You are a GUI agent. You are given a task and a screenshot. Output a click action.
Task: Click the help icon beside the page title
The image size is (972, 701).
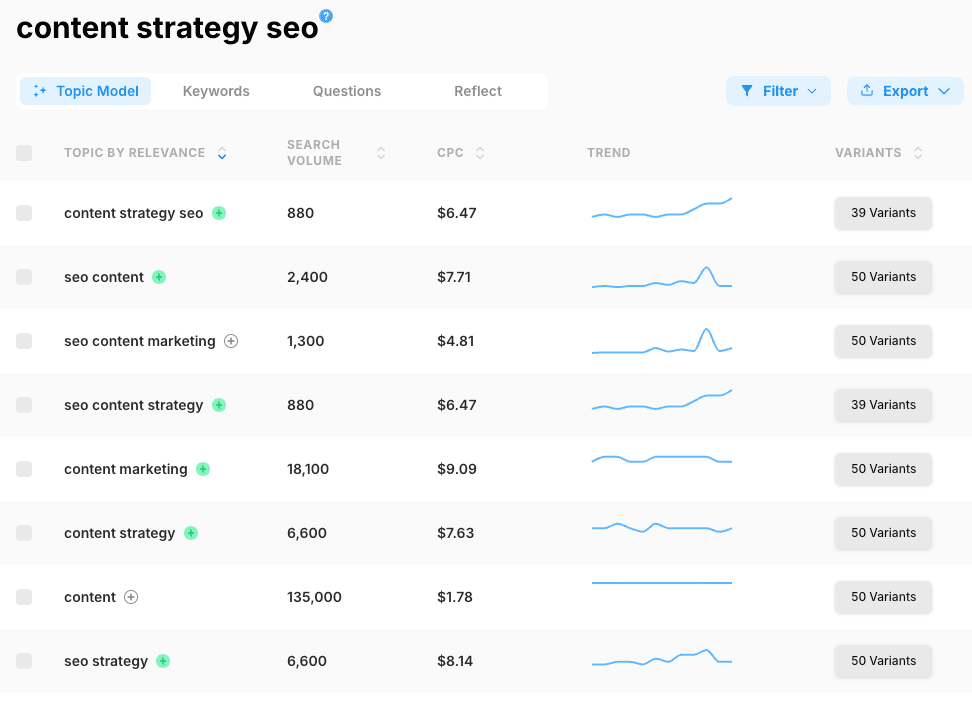click(x=326, y=16)
